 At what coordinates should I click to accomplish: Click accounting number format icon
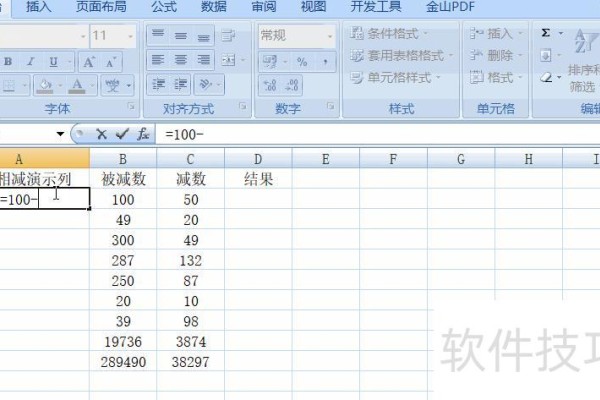pyautogui.click(x=270, y=62)
